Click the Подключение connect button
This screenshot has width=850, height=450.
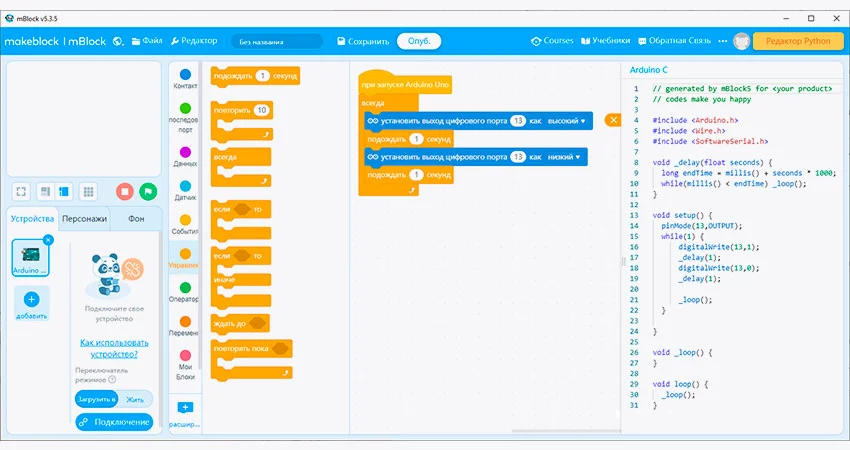coord(113,422)
